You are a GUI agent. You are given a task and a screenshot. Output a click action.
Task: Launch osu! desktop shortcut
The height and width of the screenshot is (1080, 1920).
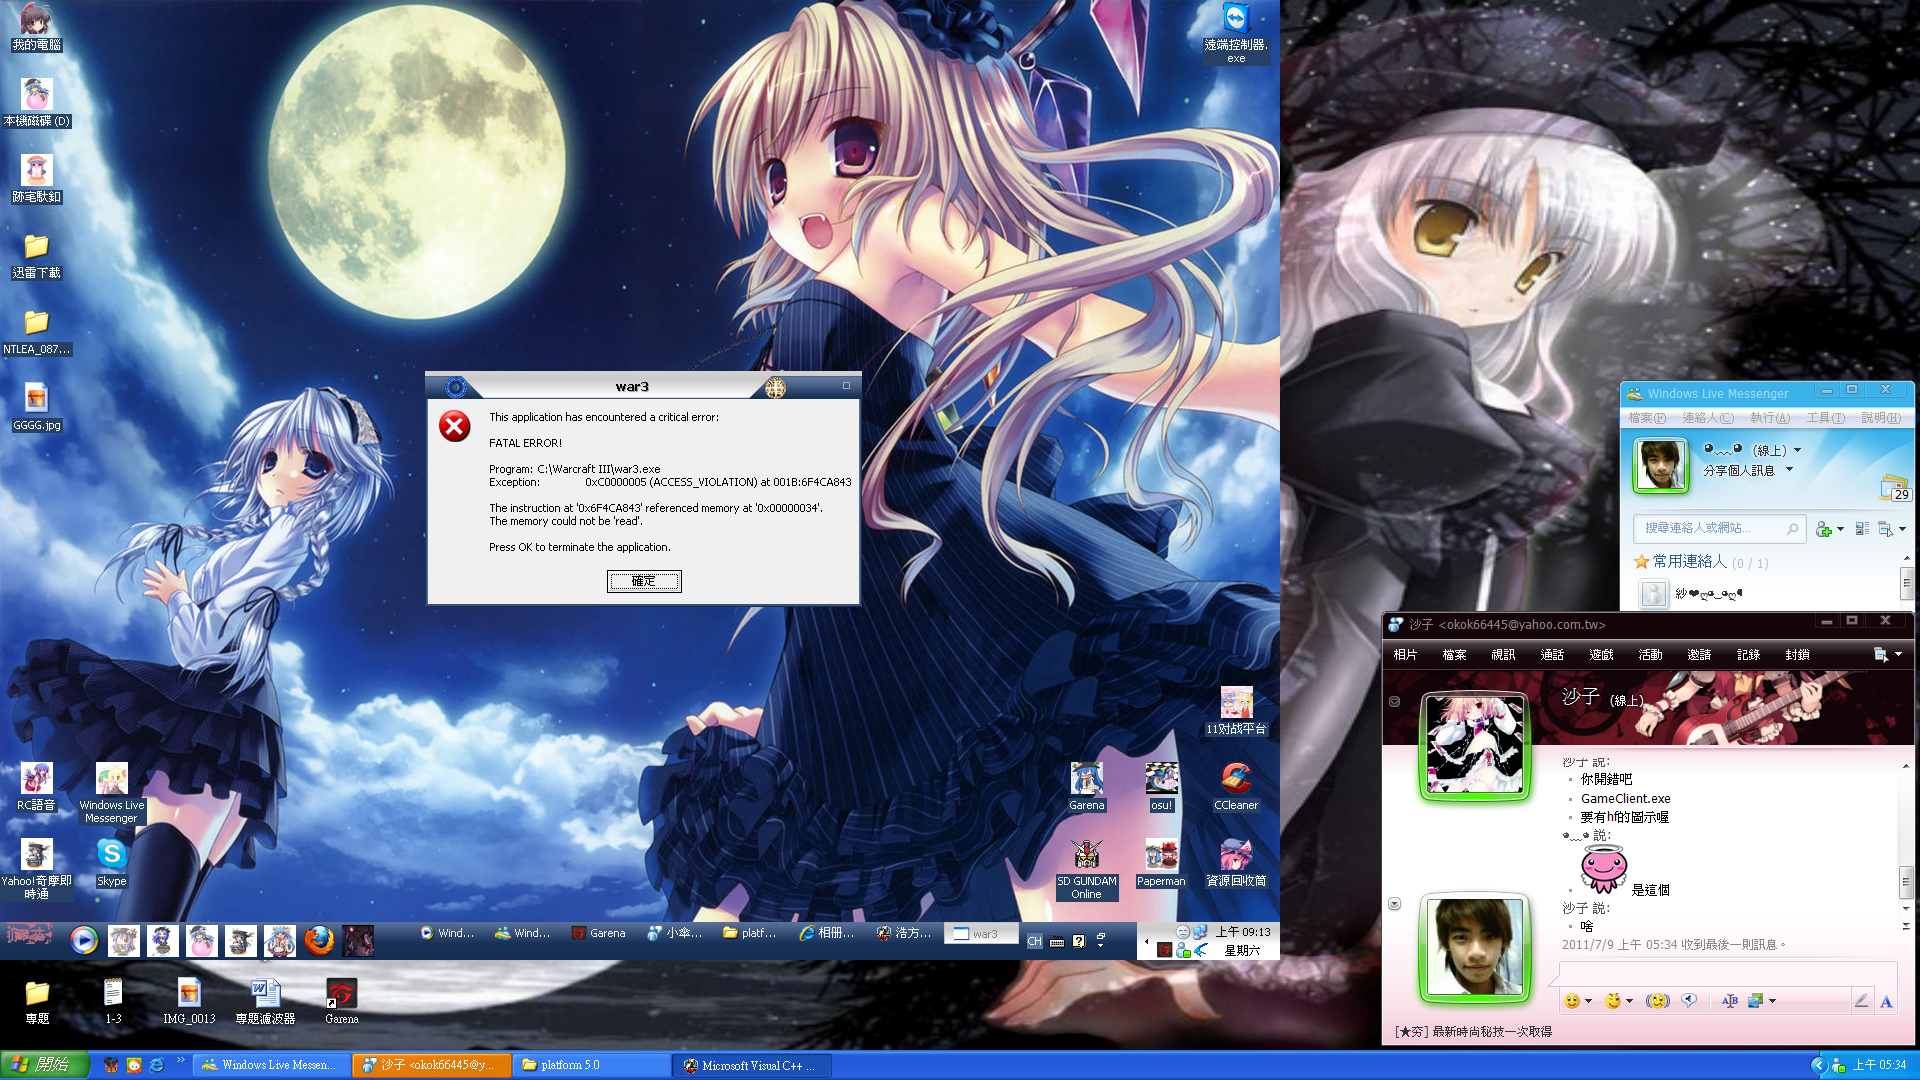click(1161, 787)
